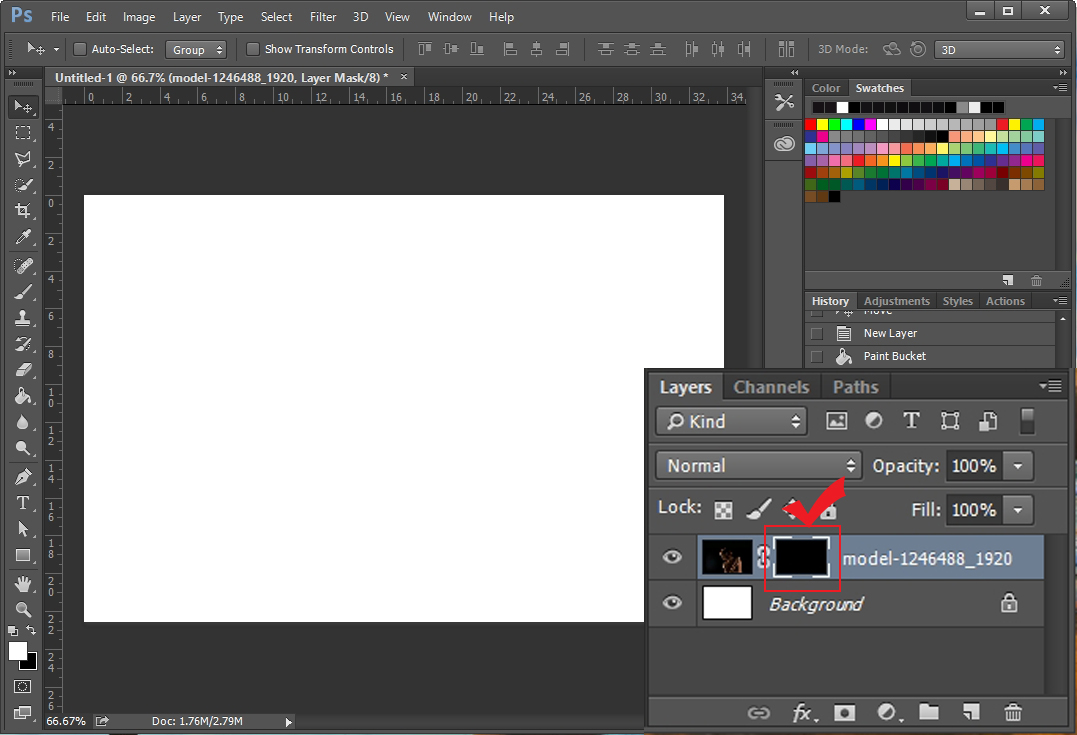
Task: Swap foreground and background colors
Action: [x=31, y=630]
